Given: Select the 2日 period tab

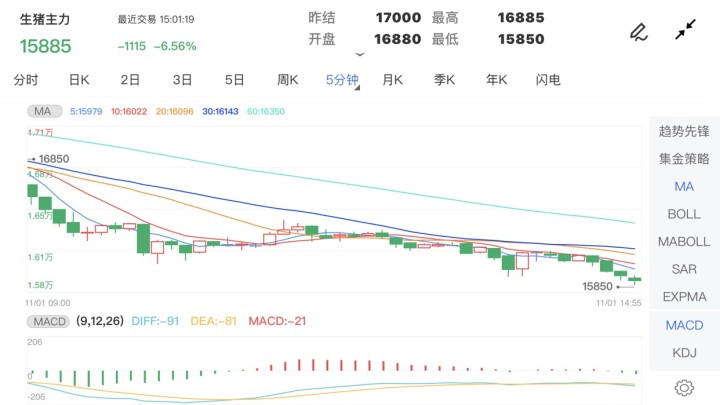Looking at the screenshot, I should pos(130,80).
